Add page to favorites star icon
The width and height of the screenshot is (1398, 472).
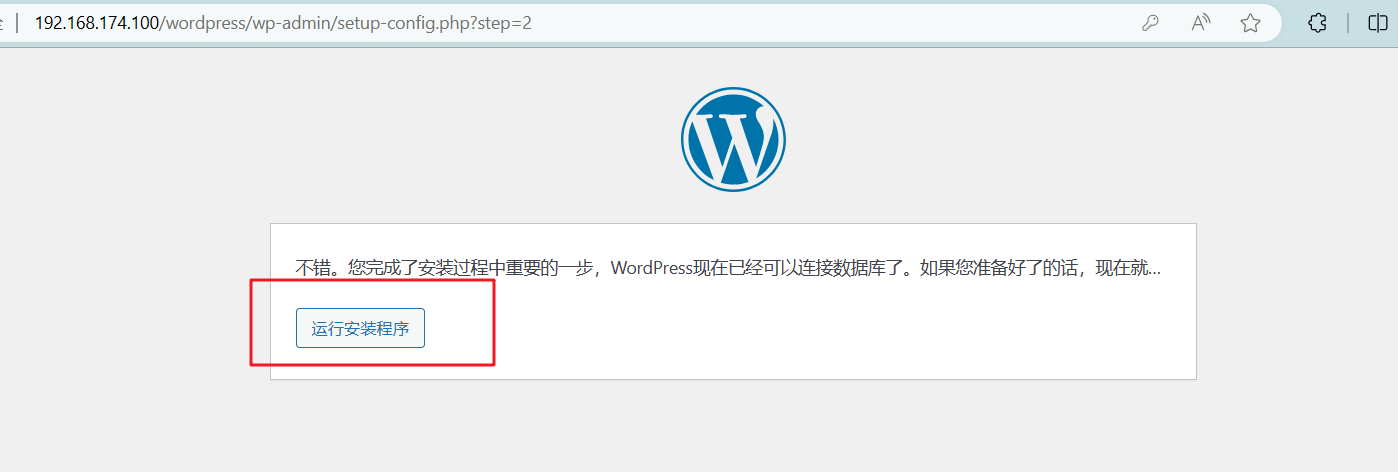tap(1250, 23)
